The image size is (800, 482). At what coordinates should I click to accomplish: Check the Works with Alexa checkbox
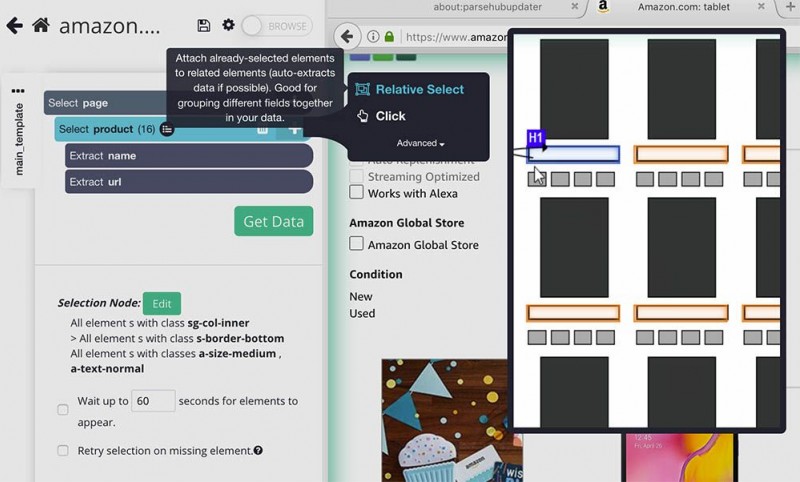[356, 192]
